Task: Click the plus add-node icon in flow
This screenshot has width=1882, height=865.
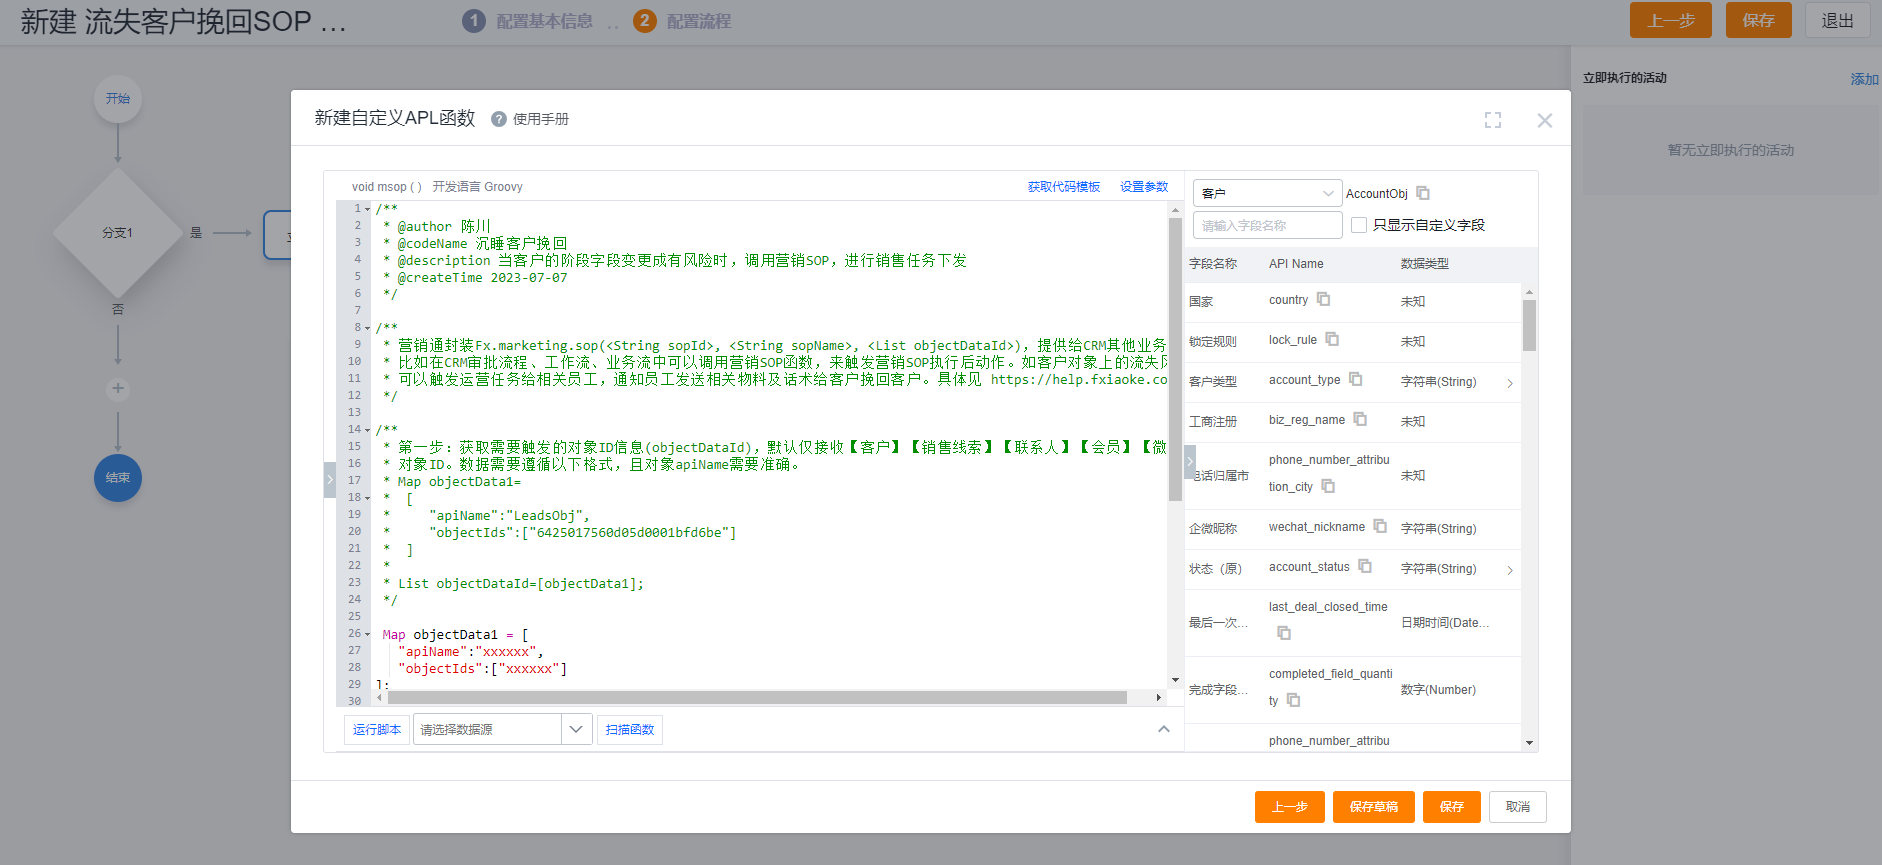Action: 118,389
